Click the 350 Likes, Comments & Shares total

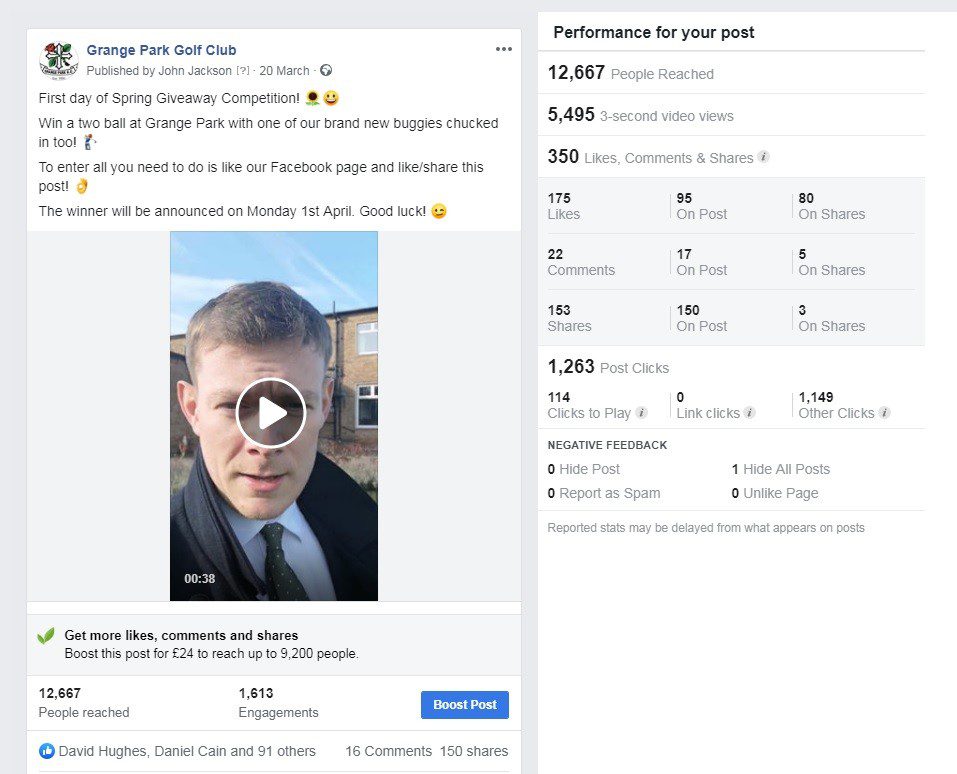(x=651, y=157)
